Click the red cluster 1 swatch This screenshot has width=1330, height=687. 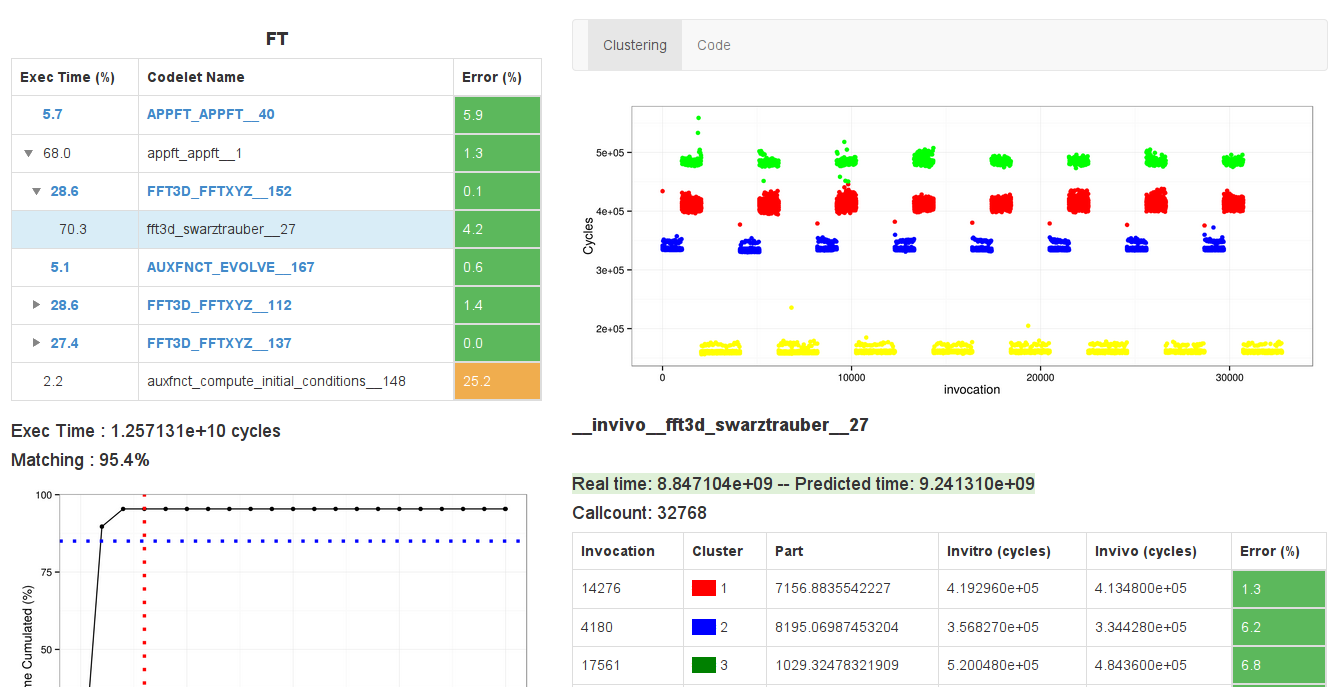pos(704,589)
